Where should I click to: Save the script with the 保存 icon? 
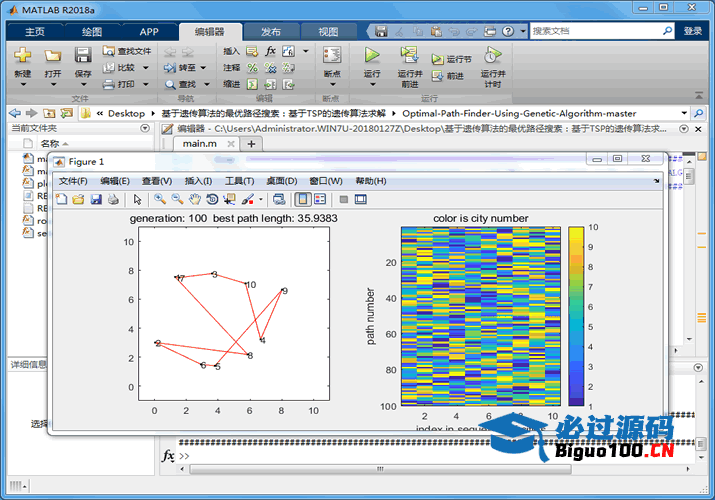coord(83,55)
